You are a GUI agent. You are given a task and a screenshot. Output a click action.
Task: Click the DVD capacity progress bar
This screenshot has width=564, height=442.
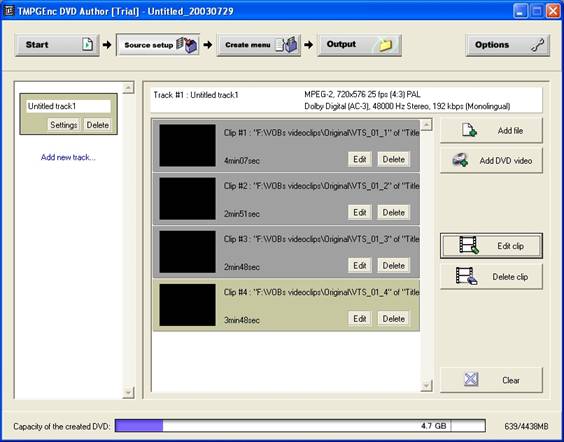pos(300,426)
